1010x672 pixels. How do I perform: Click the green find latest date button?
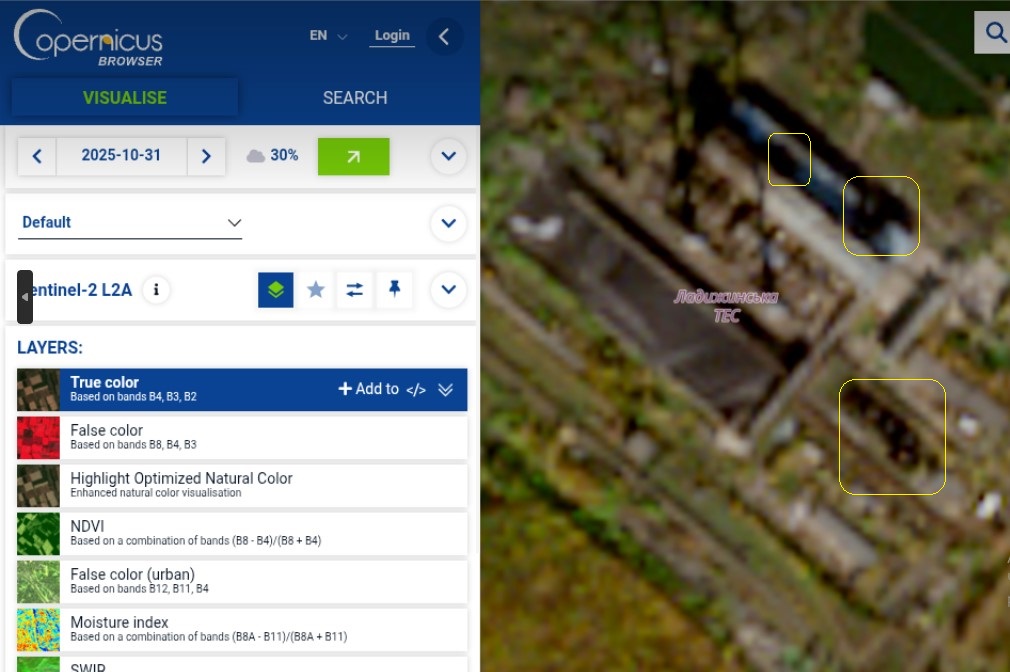(353, 156)
